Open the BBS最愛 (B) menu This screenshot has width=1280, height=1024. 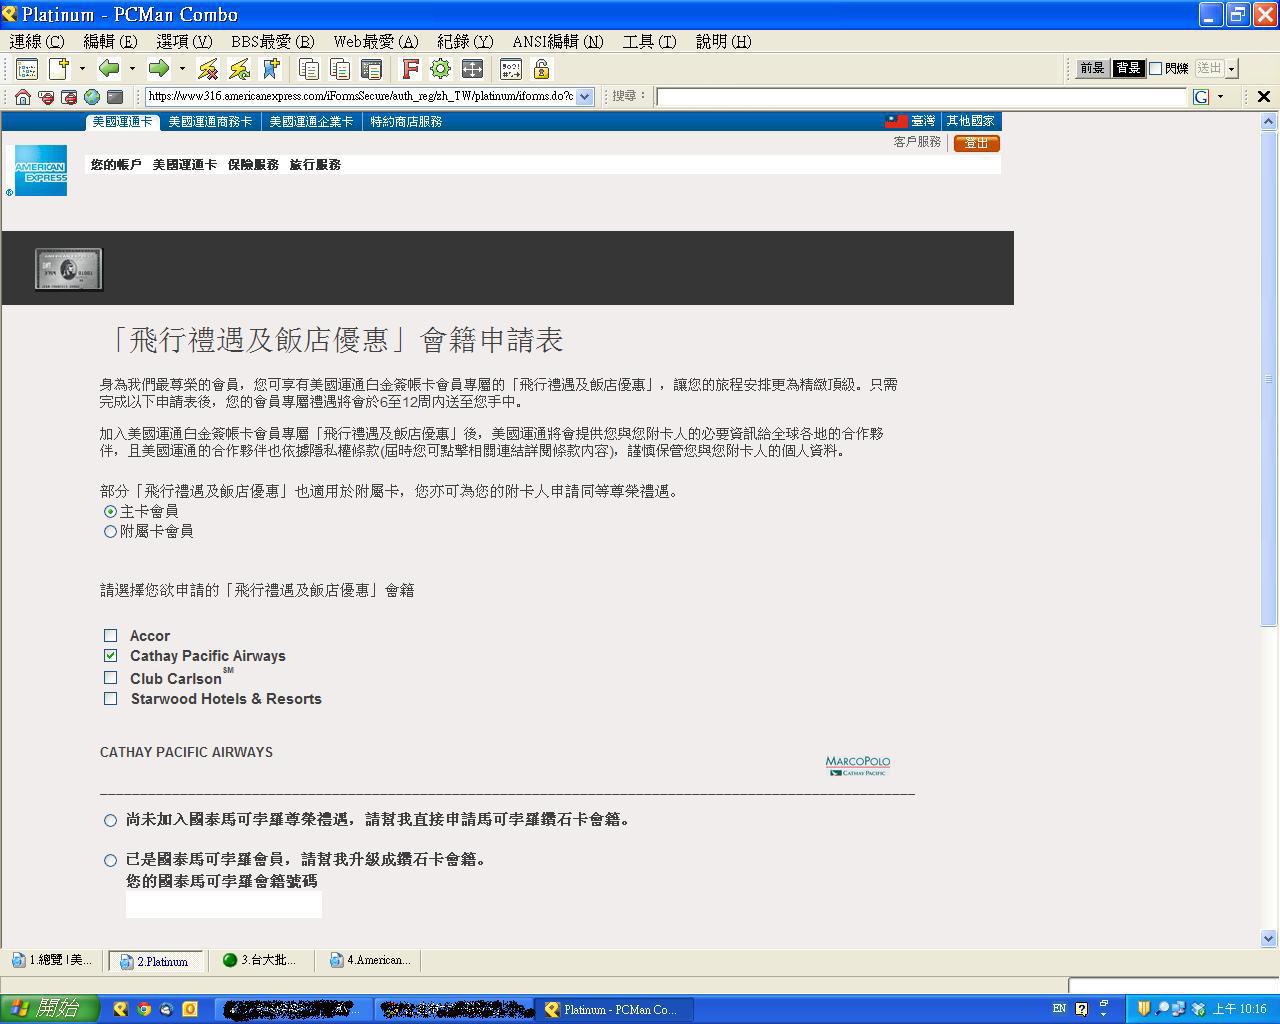(272, 41)
